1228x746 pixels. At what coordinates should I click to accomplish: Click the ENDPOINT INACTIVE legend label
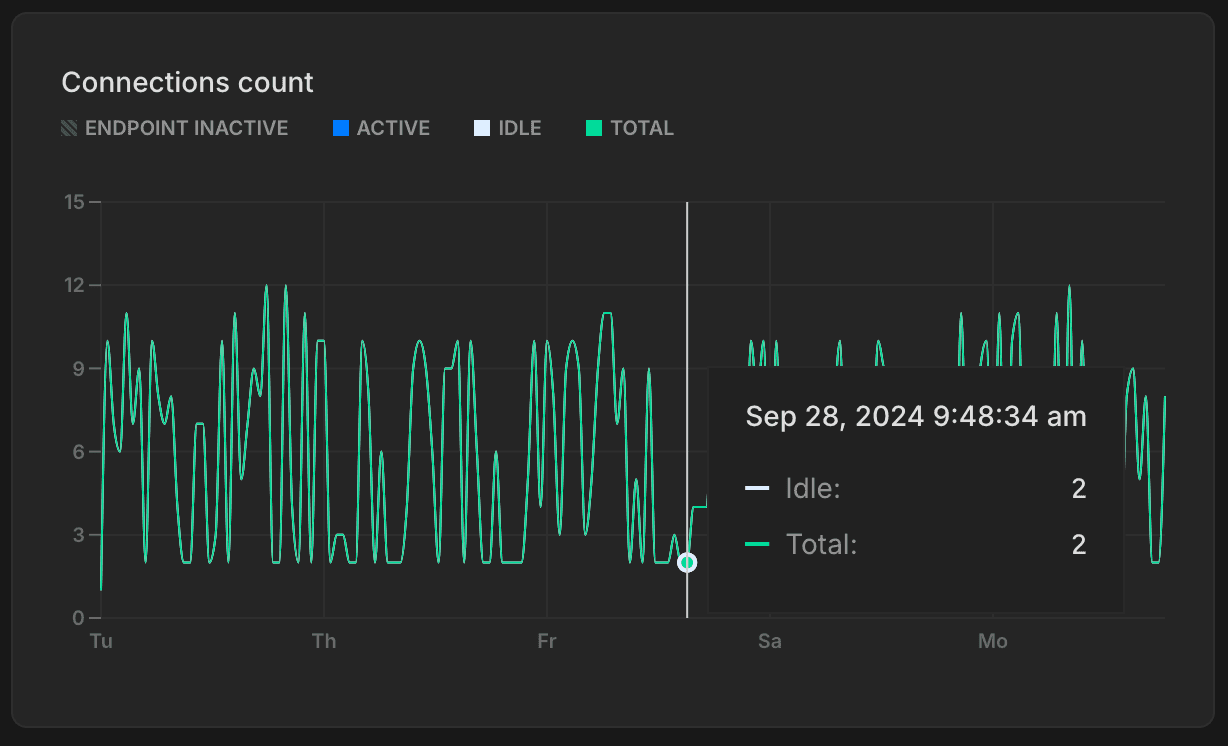pyautogui.click(x=187, y=128)
